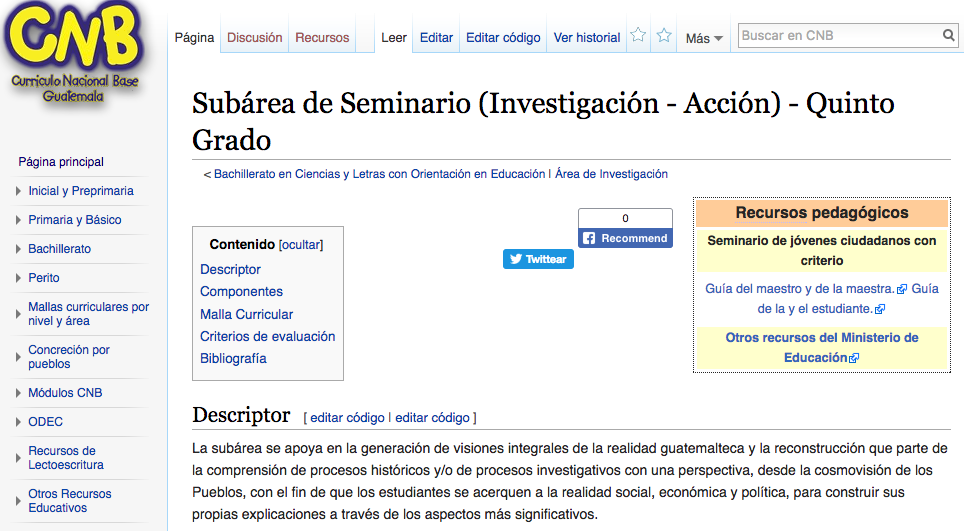Open the Editar código tab

coord(503,37)
